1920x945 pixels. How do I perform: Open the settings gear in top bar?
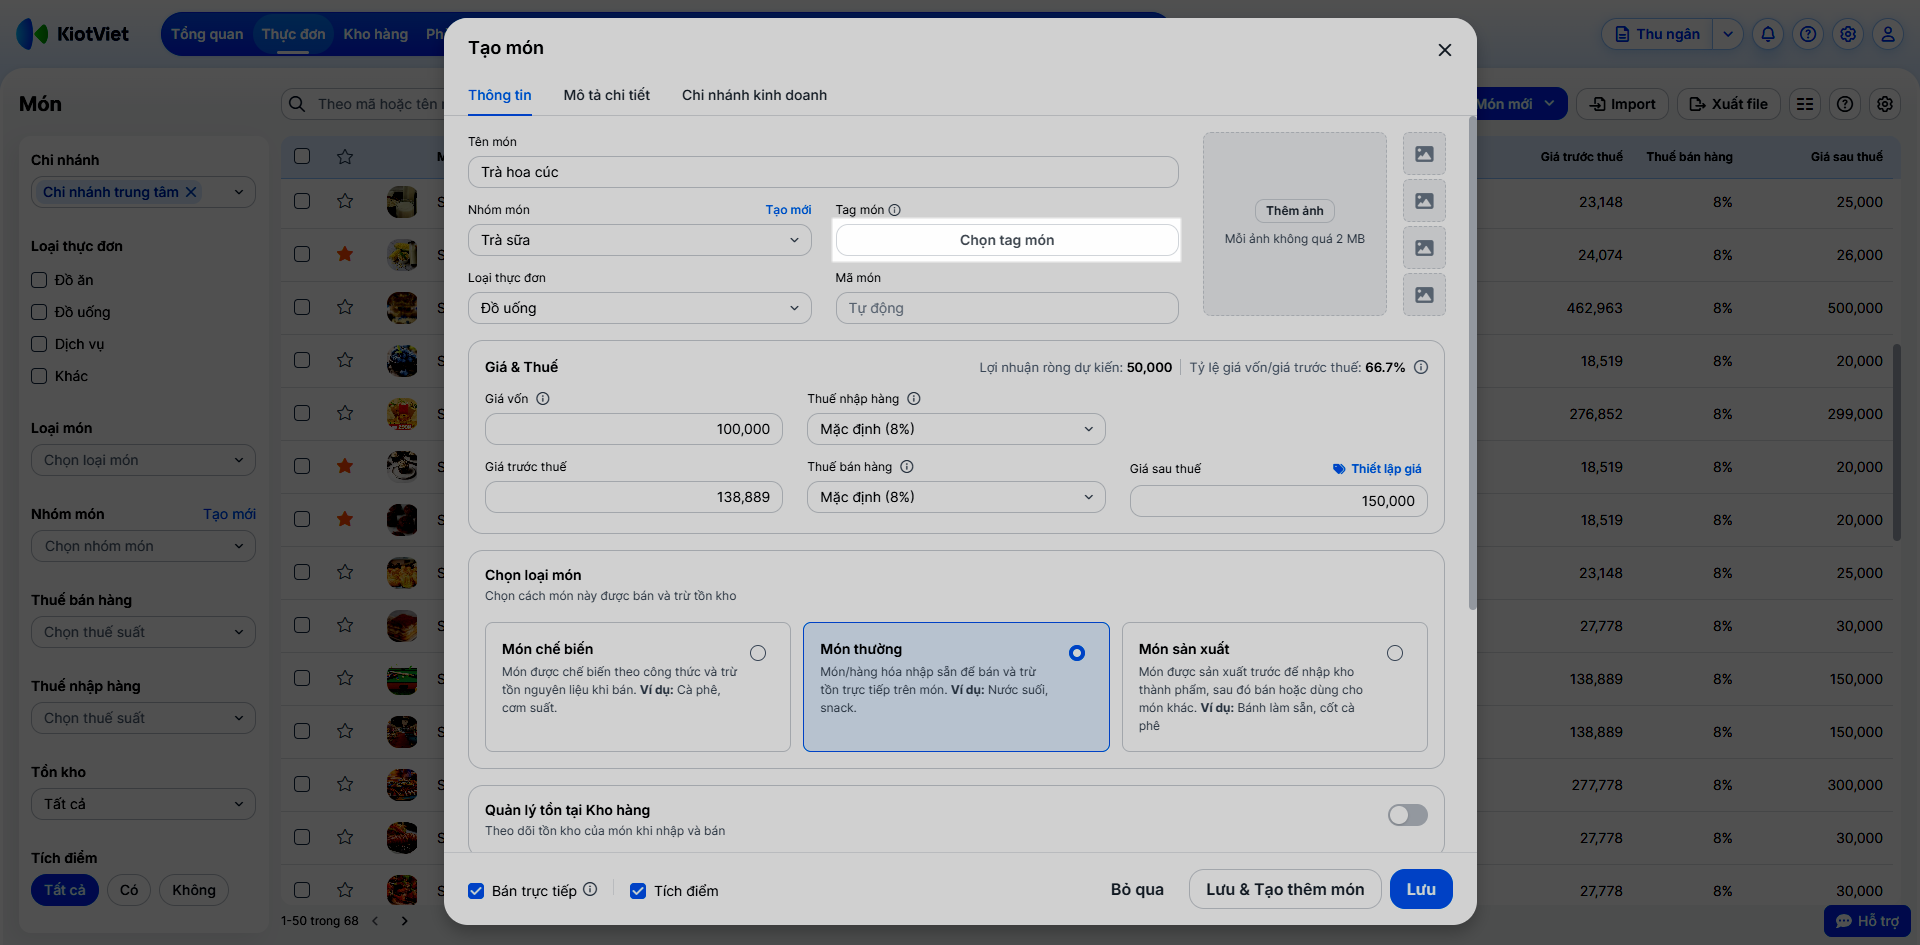pos(1848,34)
